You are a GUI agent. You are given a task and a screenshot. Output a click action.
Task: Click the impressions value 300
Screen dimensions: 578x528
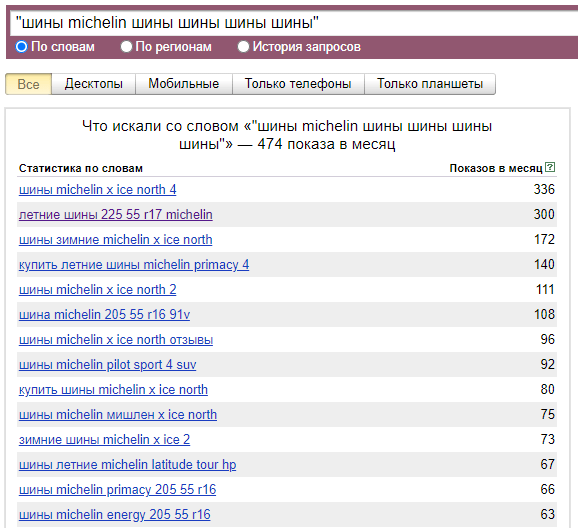pos(544,215)
